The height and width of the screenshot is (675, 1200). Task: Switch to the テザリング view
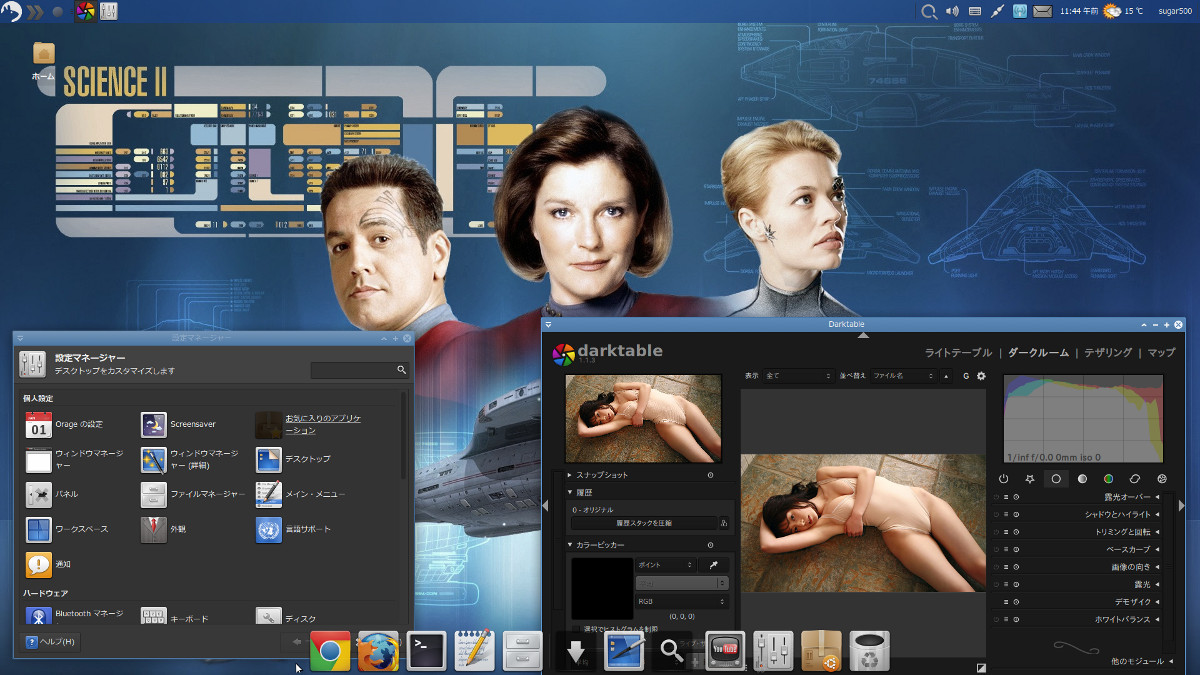(x=1108, y=352)
